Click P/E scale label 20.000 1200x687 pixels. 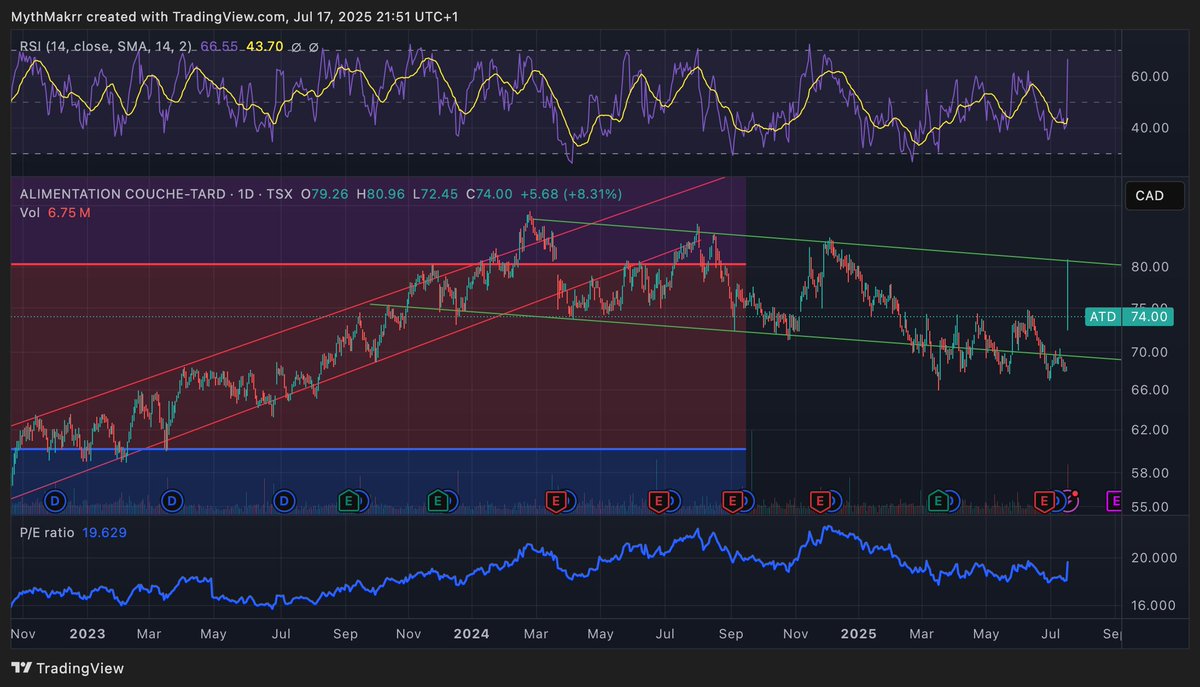1155,558
